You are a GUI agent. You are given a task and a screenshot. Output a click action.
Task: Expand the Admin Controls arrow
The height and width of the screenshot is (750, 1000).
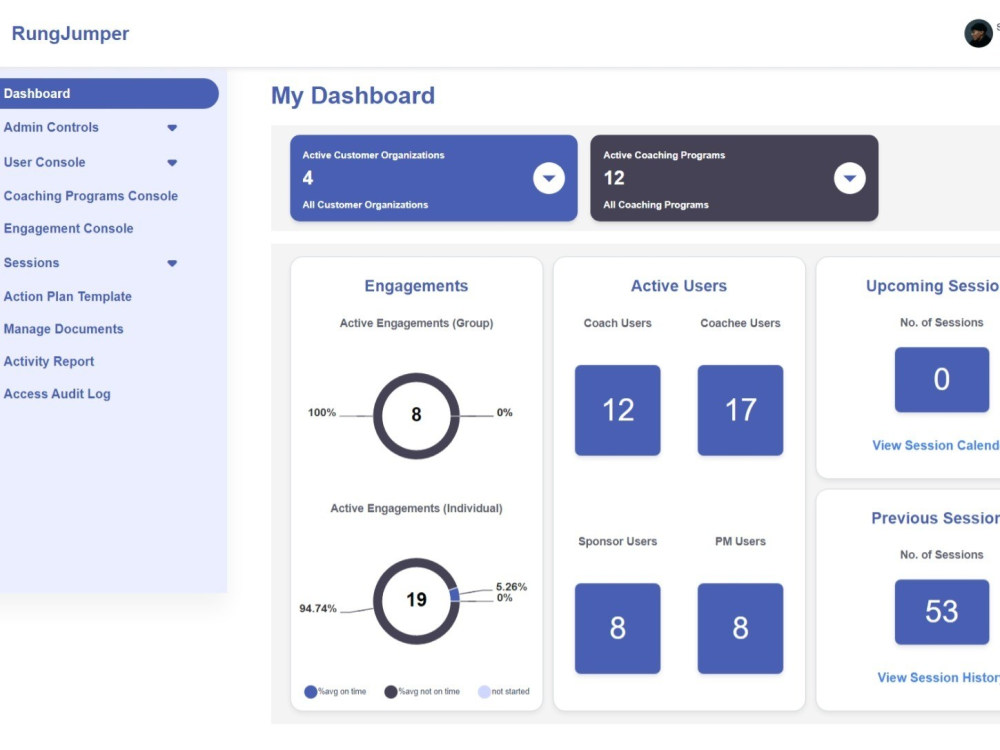tap(172, 128)
